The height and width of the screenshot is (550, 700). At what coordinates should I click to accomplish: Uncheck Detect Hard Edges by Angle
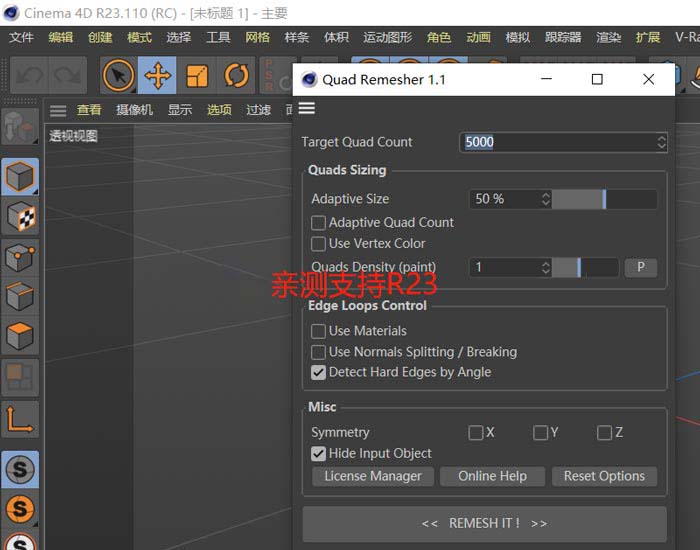318,373
